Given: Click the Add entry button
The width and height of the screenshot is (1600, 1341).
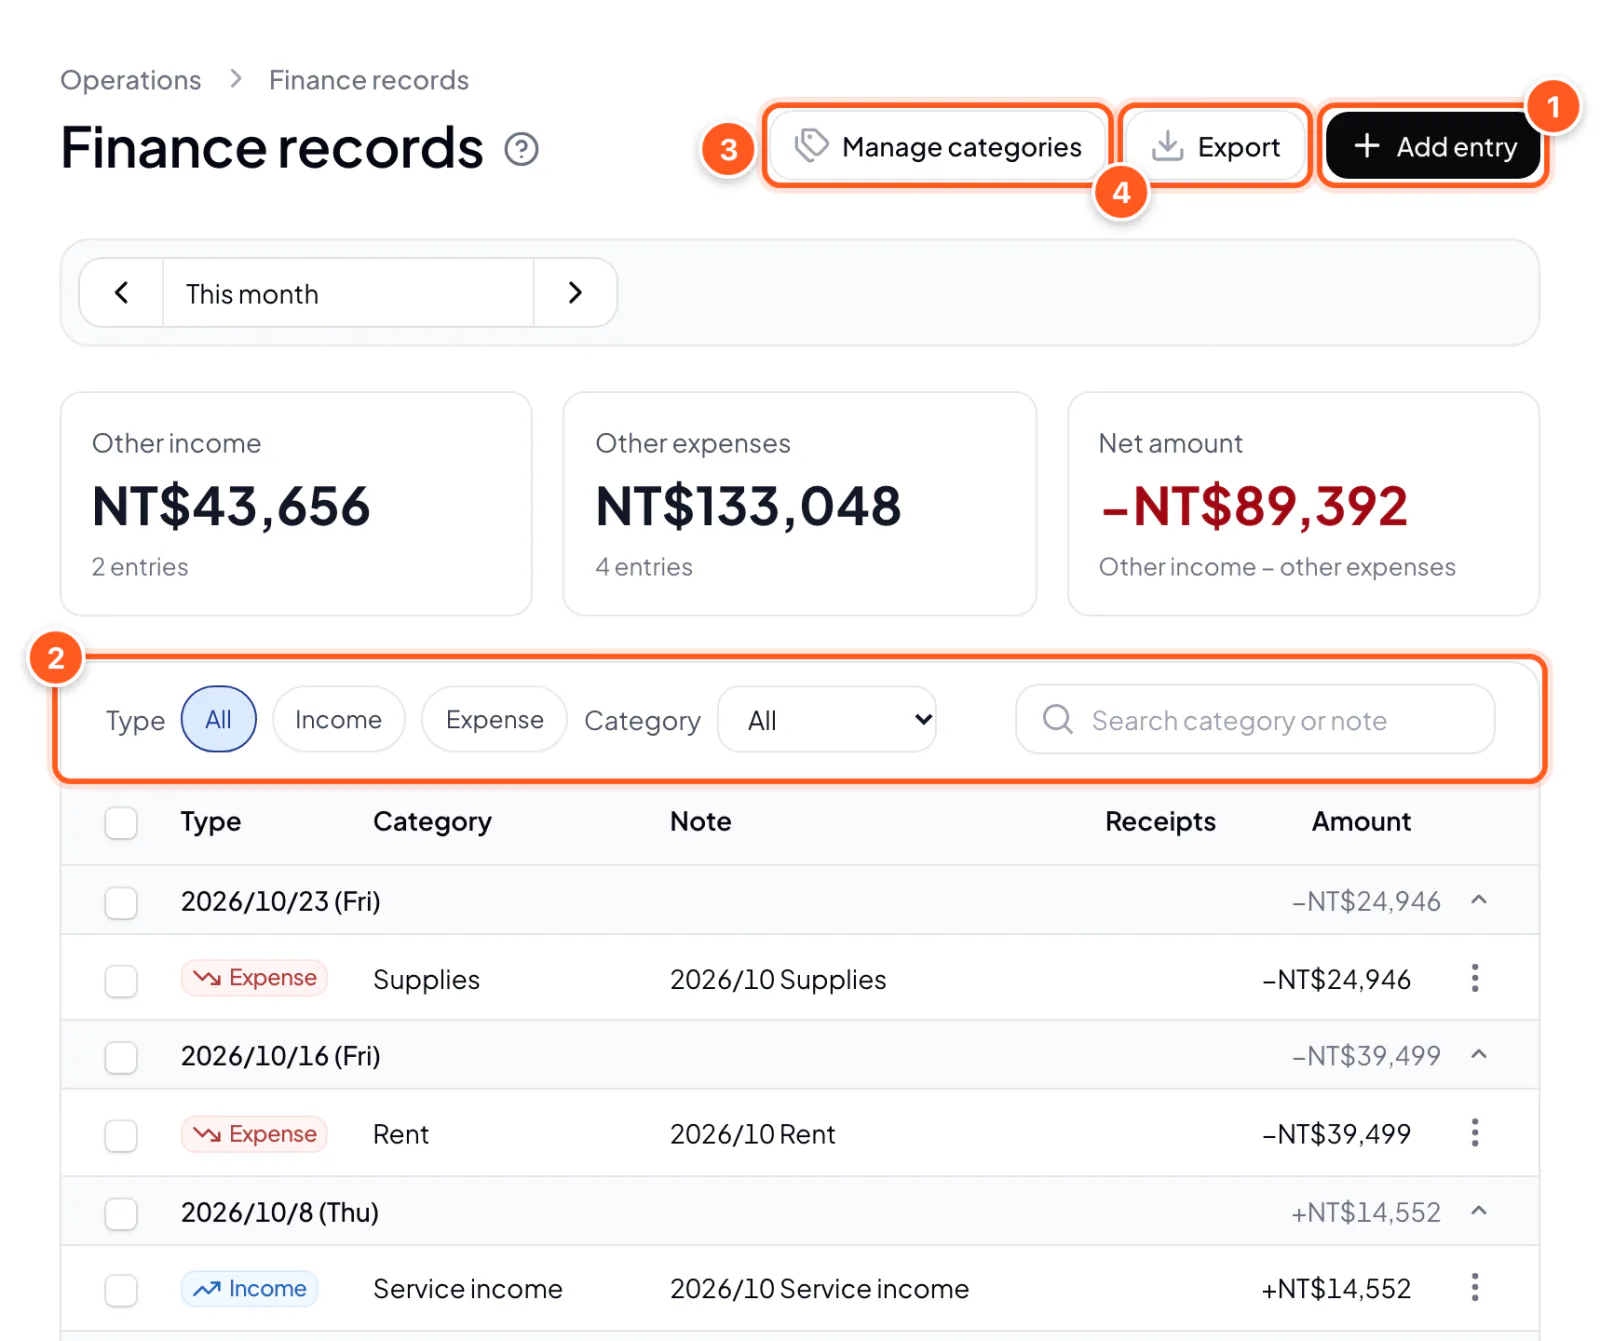Looking at the screenshot, I should pyautogui.click(x=1433, y=147).
